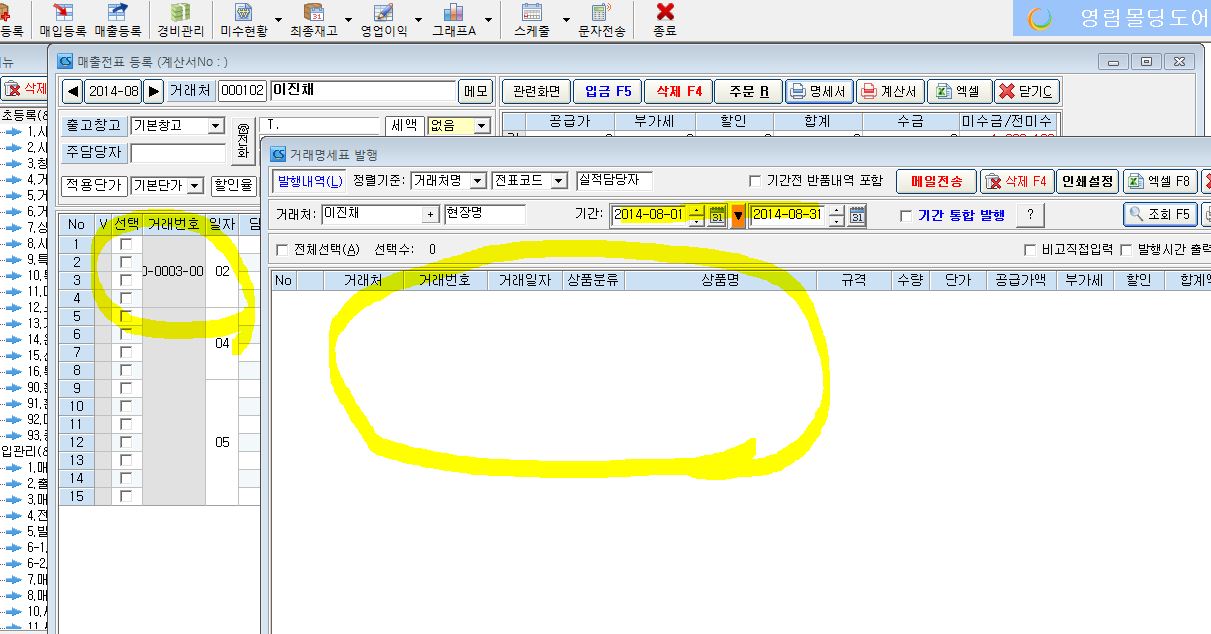
Task: Click the 관련화면 button
Action: coord(536,91)
